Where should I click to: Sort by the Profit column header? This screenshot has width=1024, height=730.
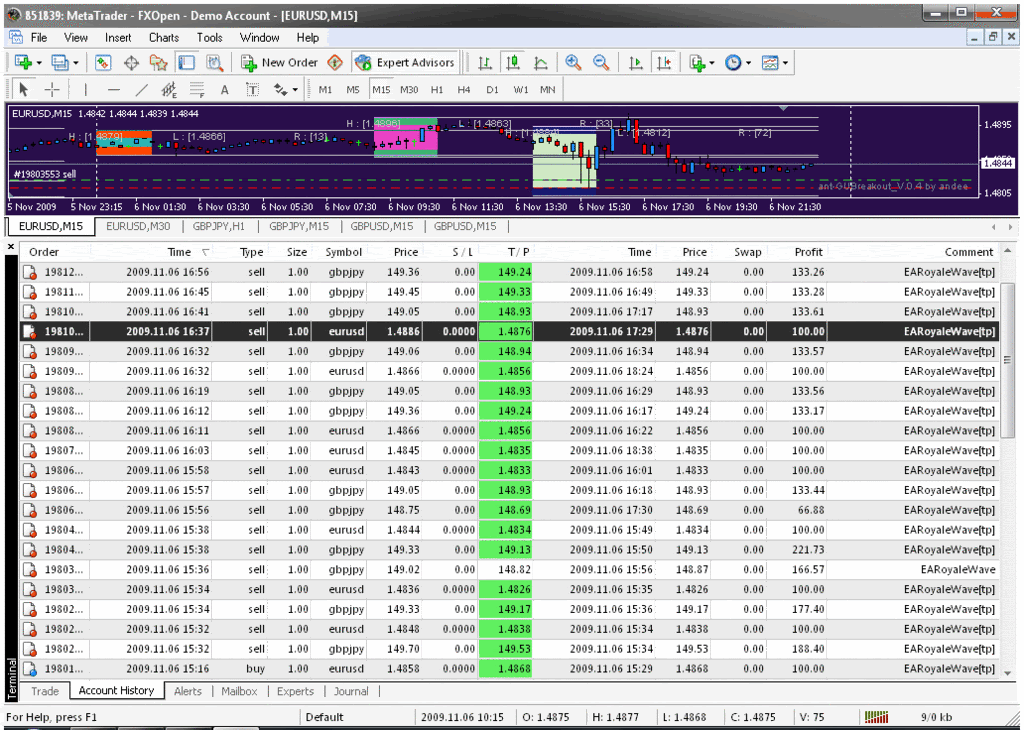pos(808,252)
